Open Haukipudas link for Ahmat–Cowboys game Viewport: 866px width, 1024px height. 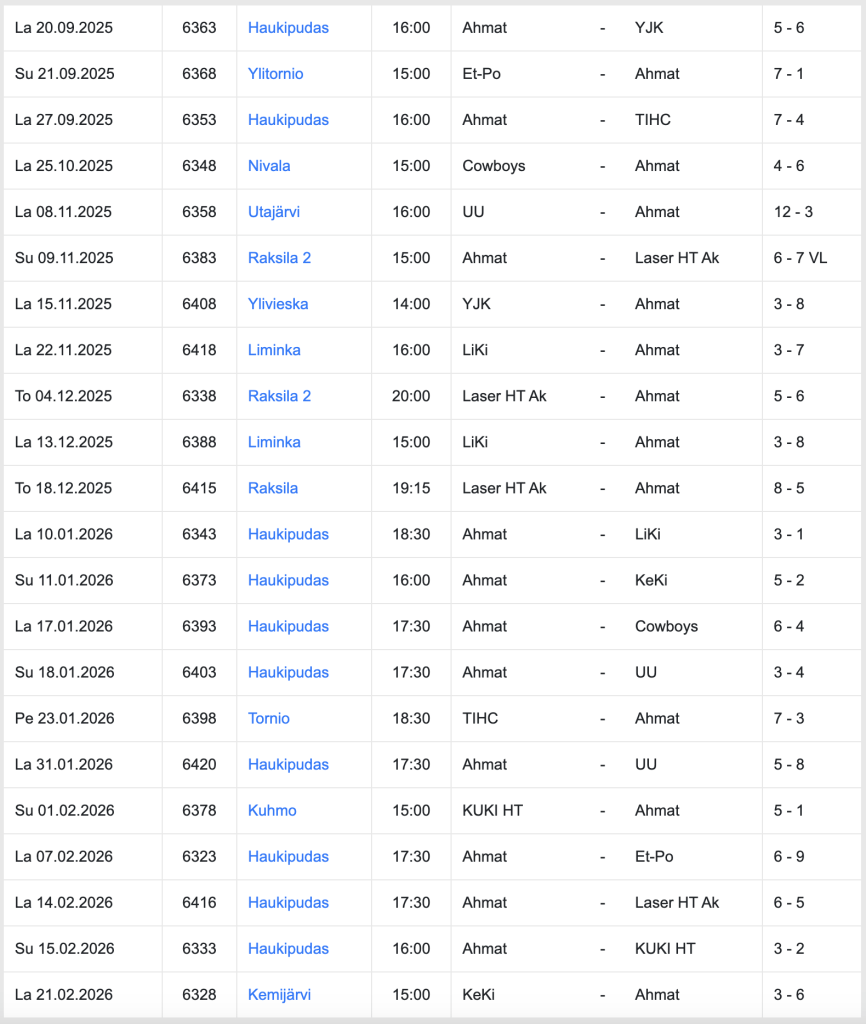288,626
